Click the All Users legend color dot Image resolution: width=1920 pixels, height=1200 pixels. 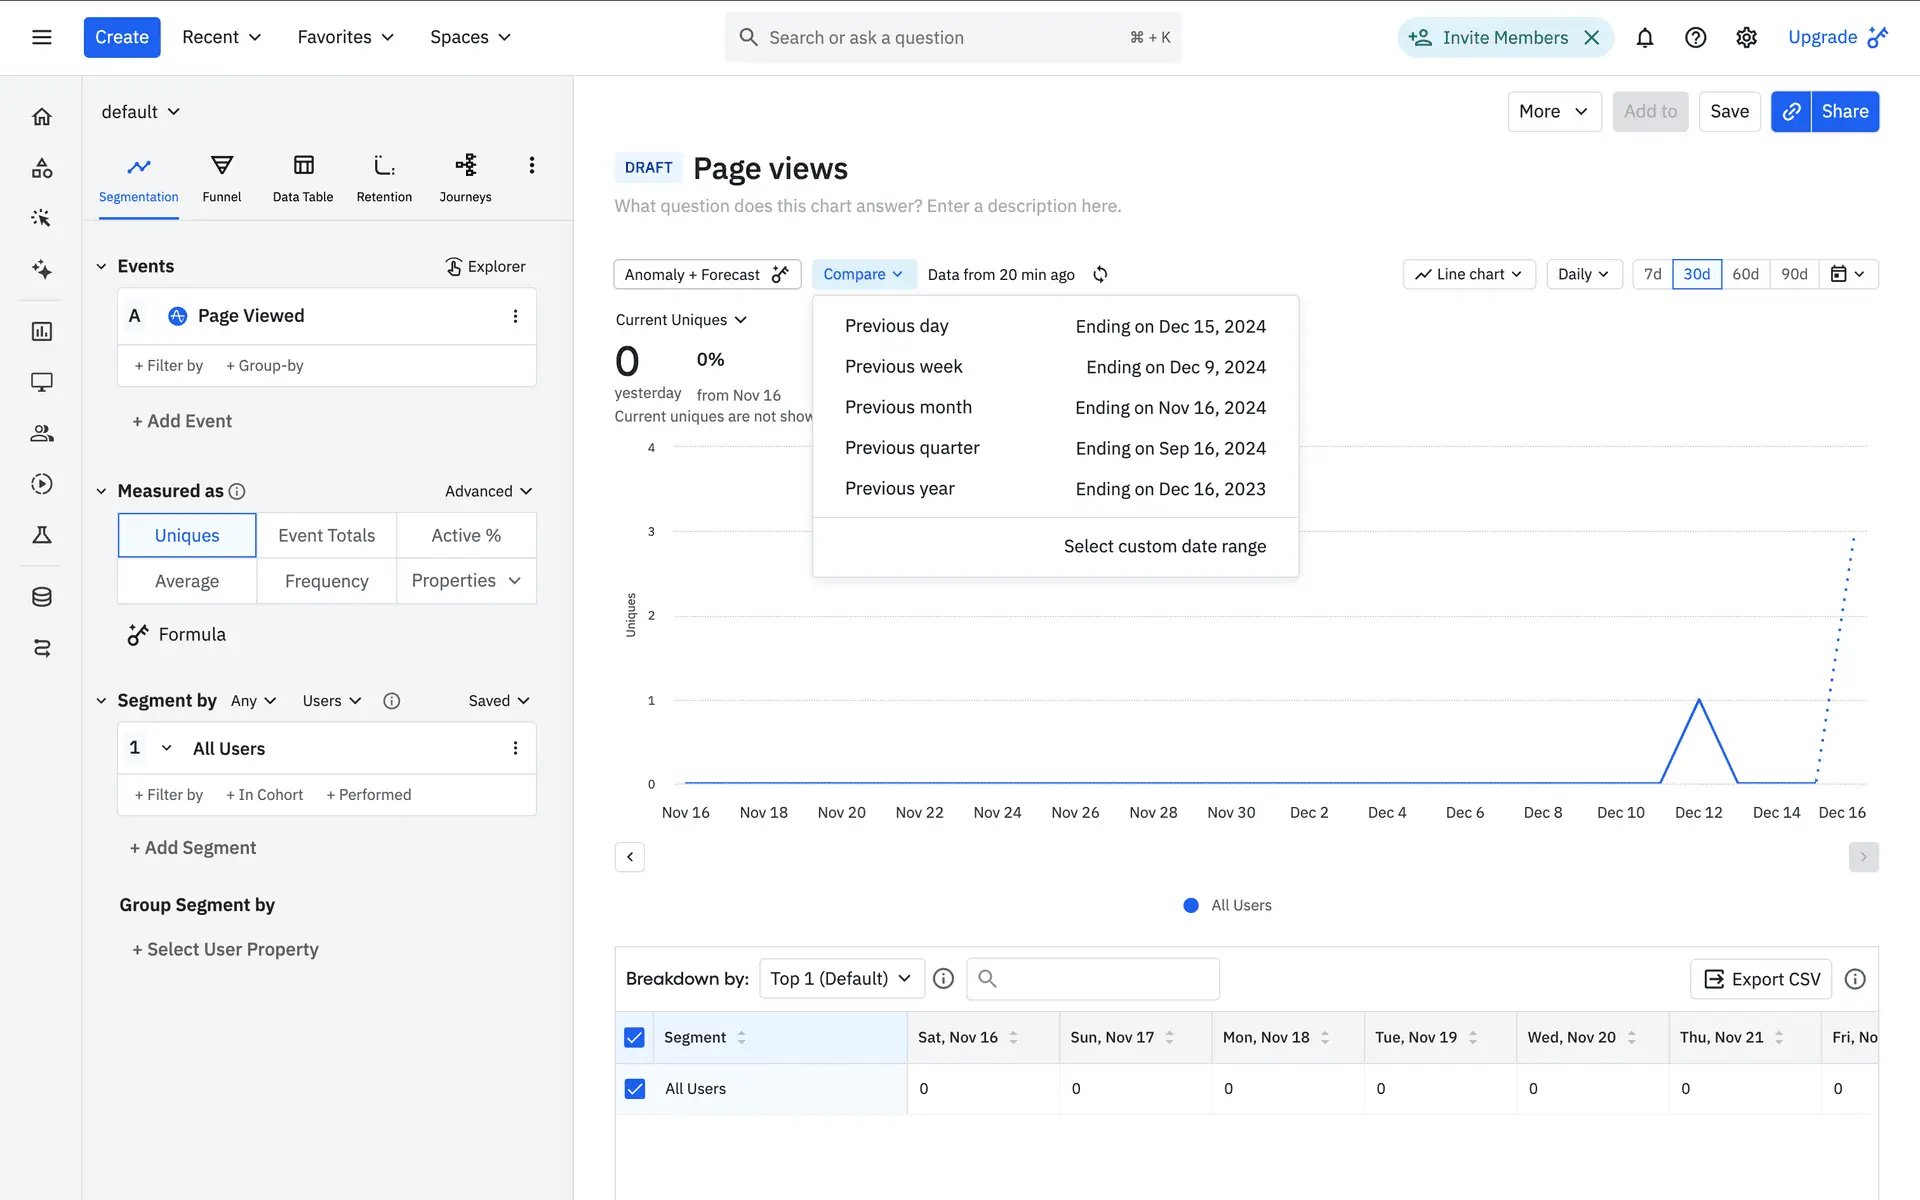[x=1191, y=905]
